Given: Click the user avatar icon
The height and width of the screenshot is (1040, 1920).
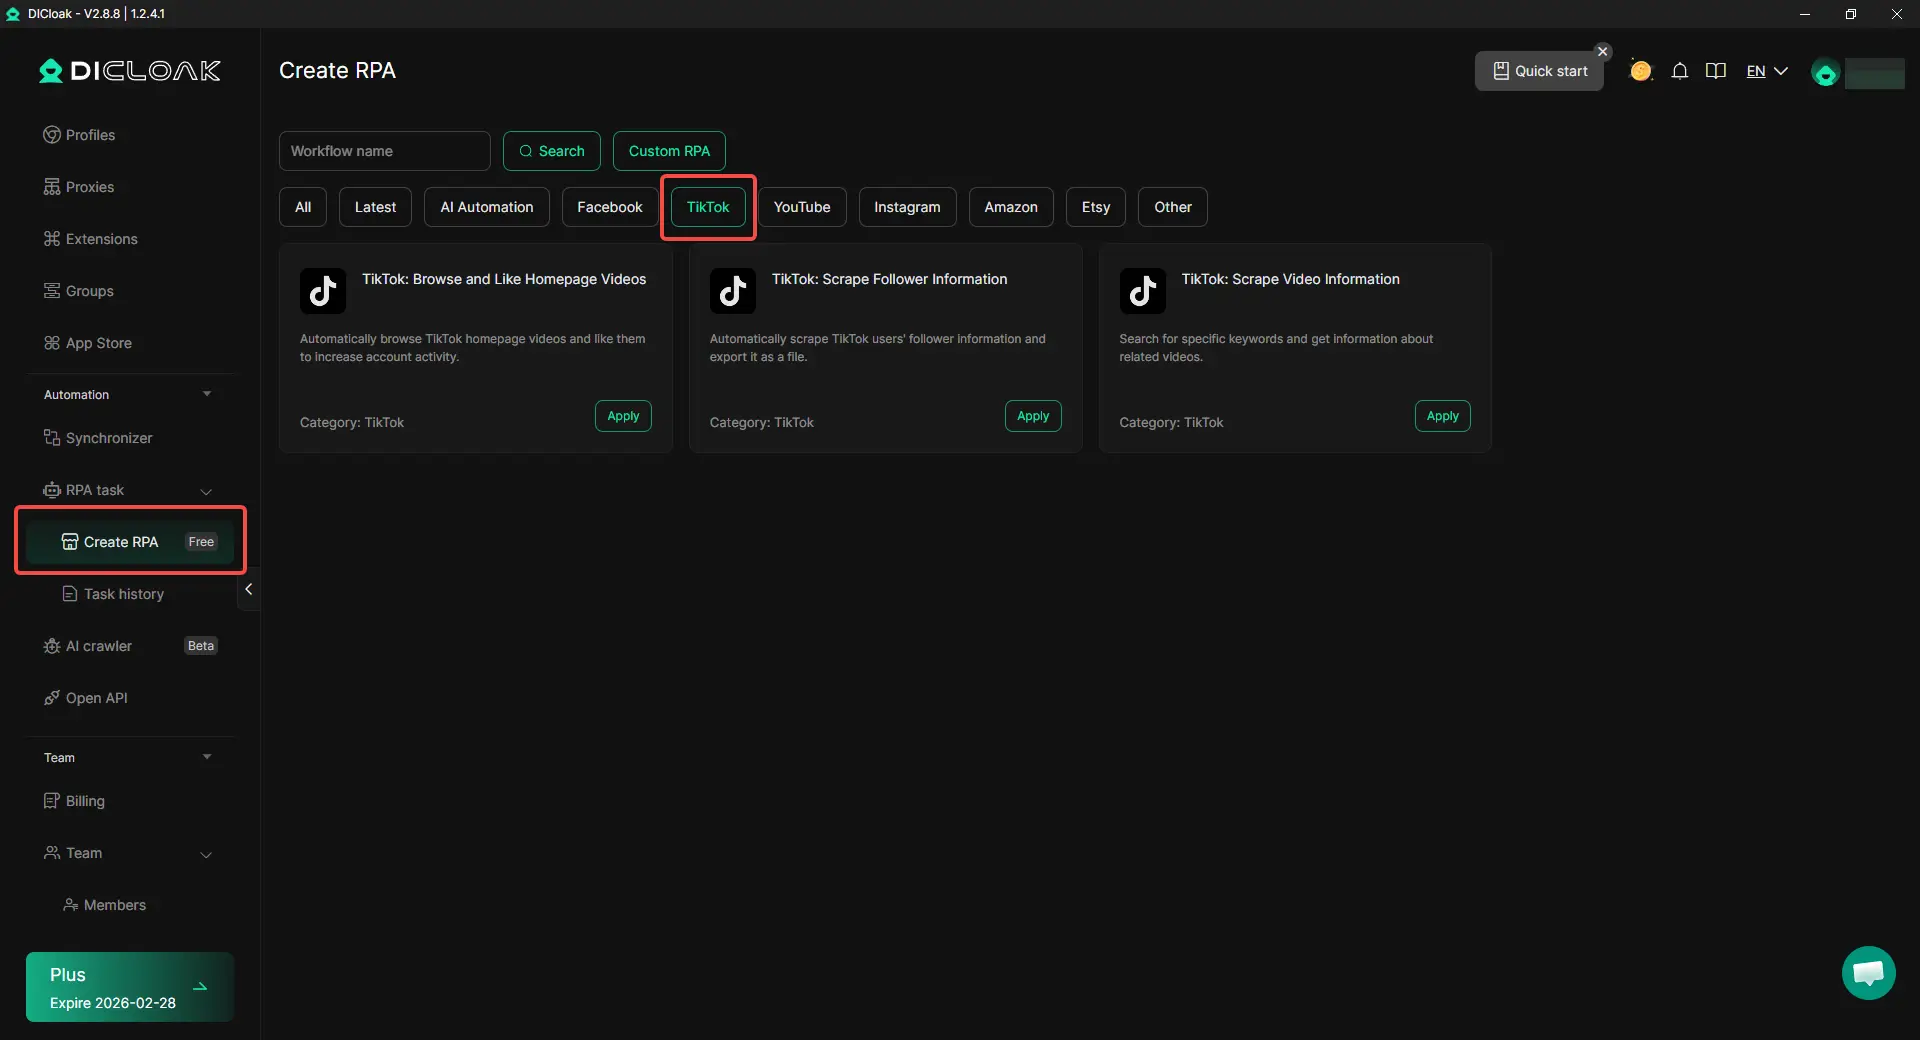Looking at the screenshot, I should pyautogui.click(x=1825, y=74).
